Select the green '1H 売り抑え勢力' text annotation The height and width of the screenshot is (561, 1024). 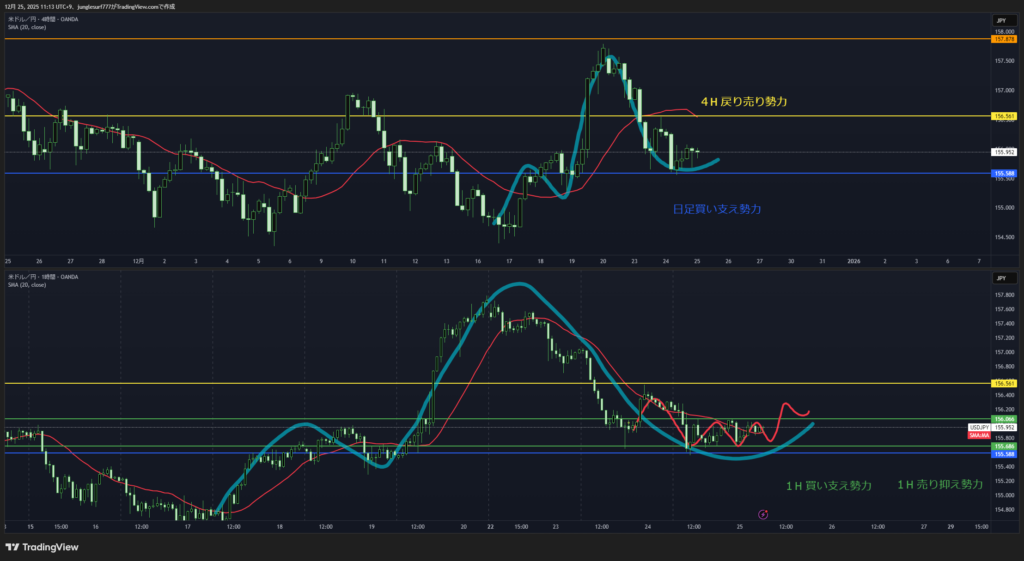coord(939,485)
